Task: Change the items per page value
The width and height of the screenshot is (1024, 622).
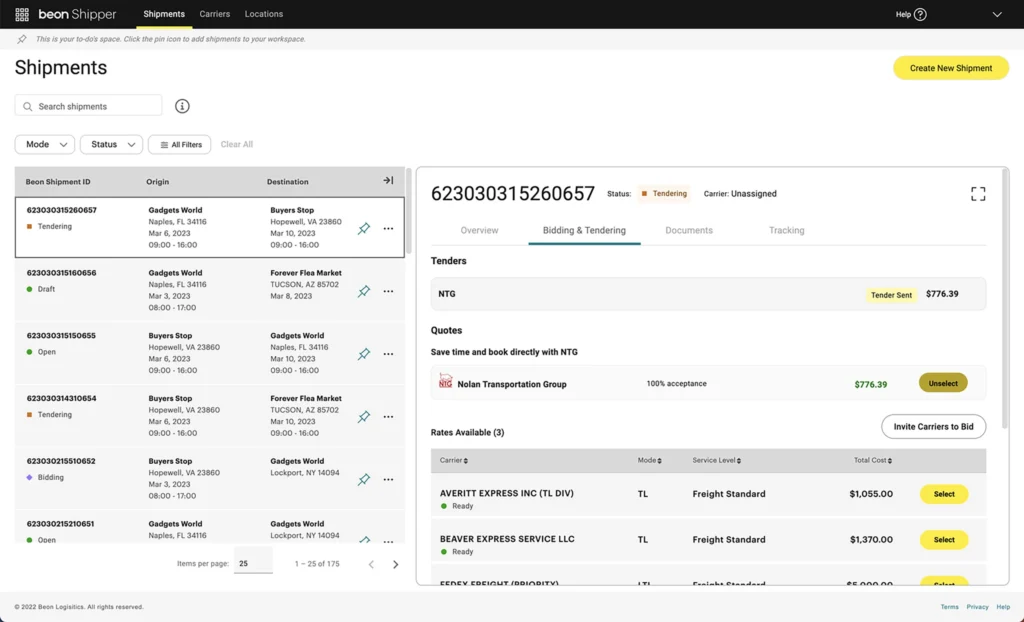Action: [x=253, y=563]
